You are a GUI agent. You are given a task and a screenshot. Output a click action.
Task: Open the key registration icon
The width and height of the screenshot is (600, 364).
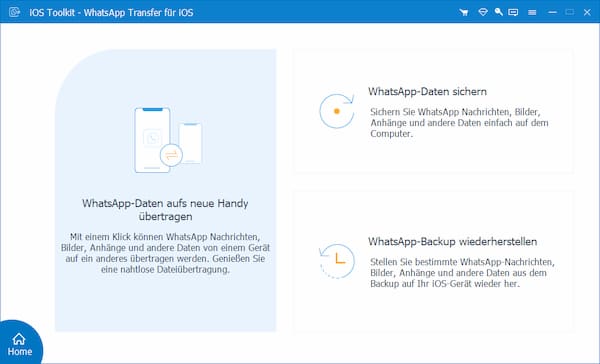498,12
